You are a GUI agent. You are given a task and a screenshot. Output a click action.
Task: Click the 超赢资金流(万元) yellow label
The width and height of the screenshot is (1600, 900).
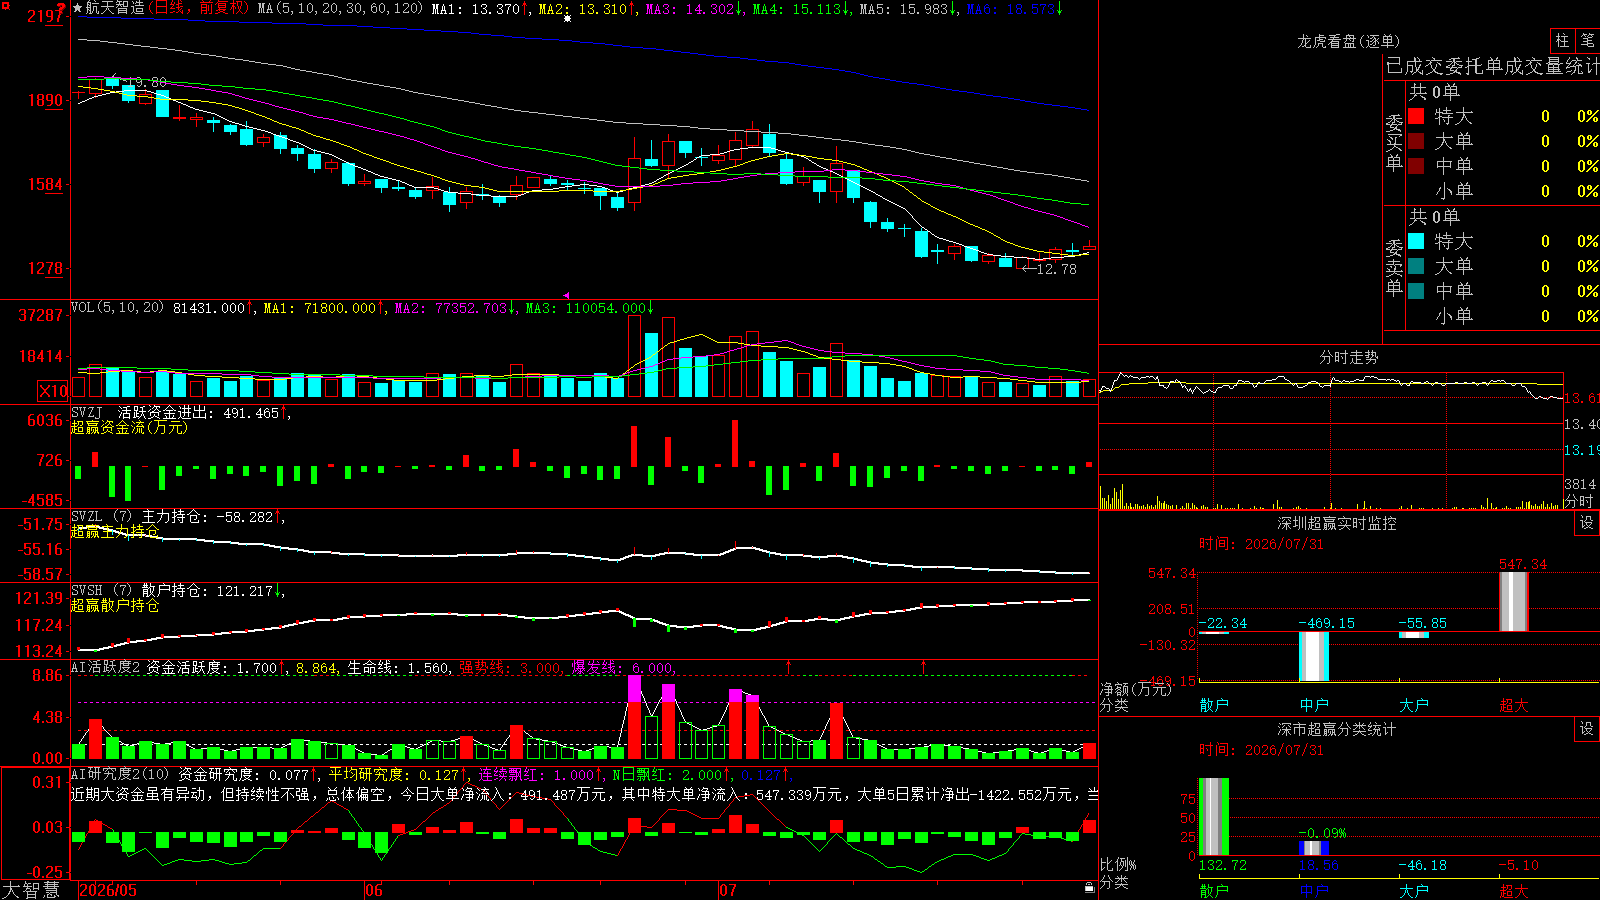point(129,427)
